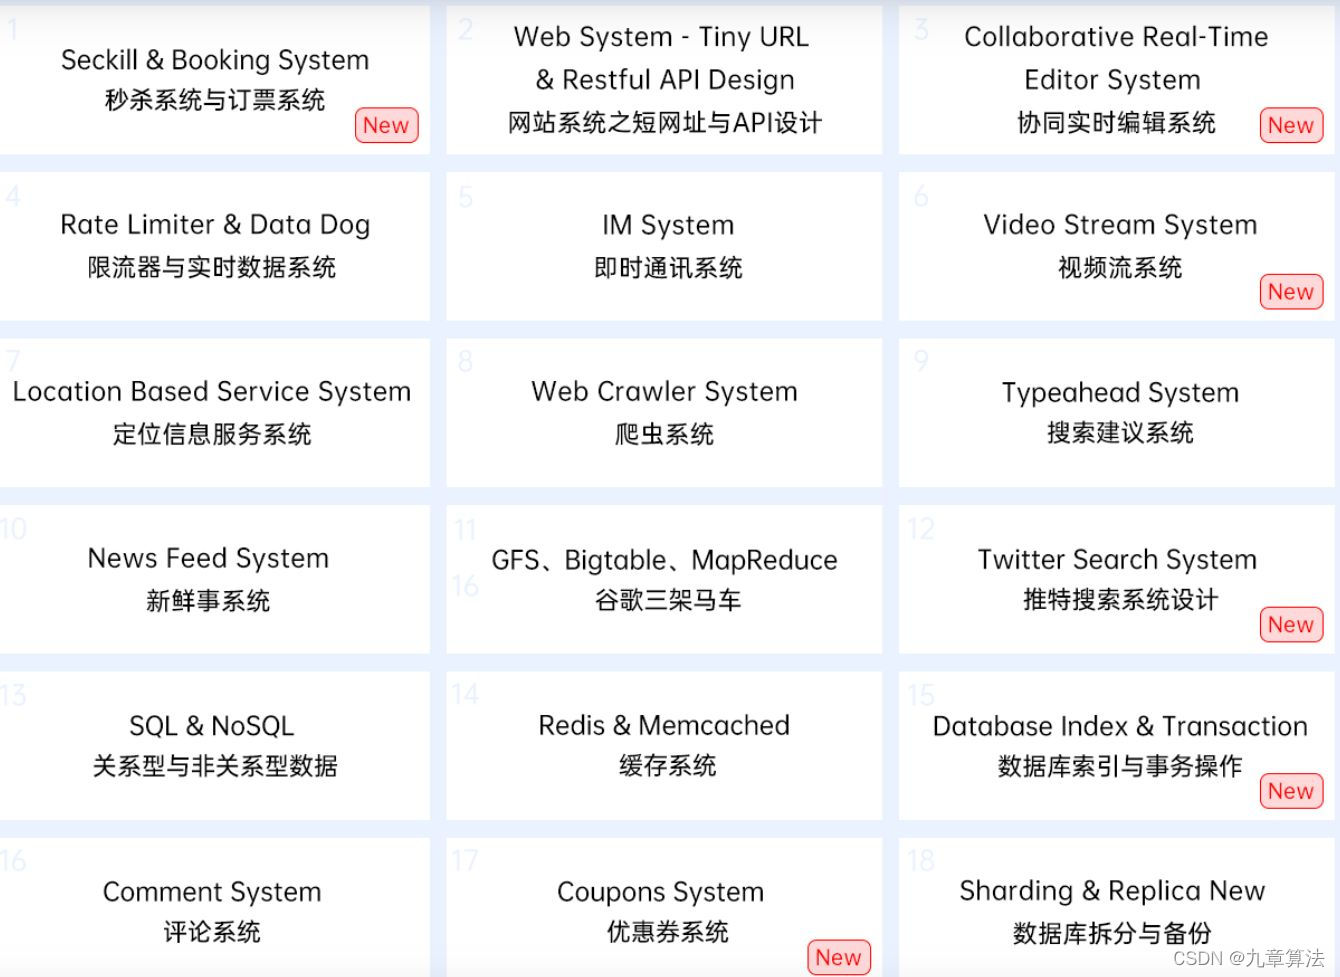1340x977 pixels.
Task: Click the subtitle text 谷歌三架马车
Action: point(668,600)
